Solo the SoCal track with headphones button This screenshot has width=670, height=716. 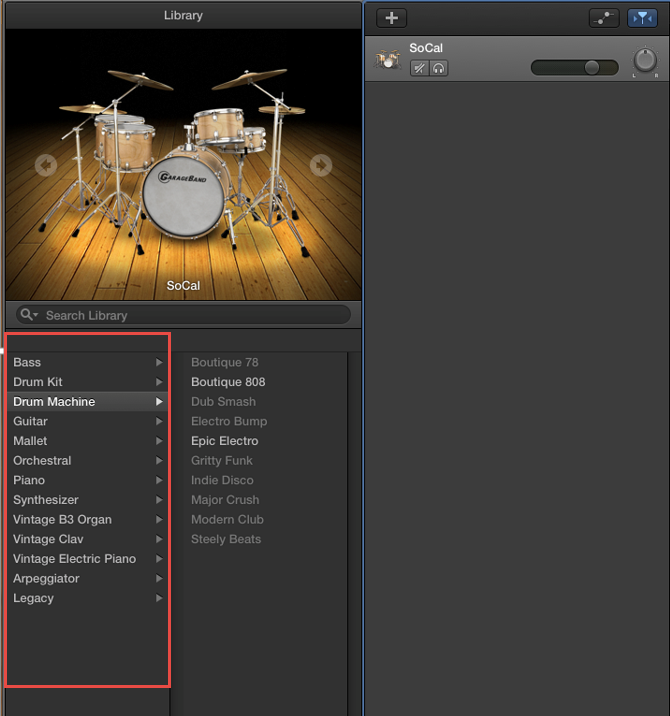438,68
